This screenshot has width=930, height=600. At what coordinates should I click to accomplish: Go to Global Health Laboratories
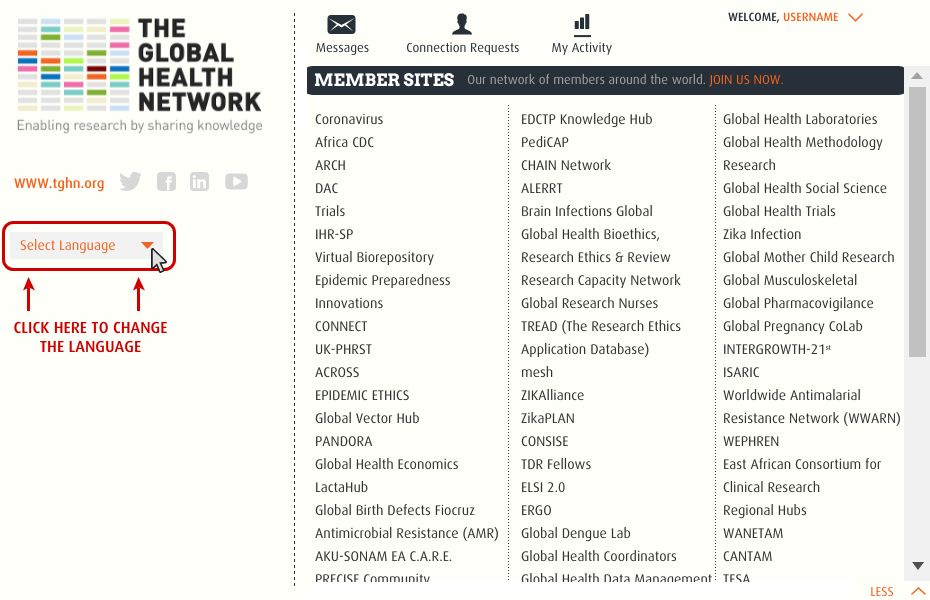pyautogui.click(x=800, y=119)
